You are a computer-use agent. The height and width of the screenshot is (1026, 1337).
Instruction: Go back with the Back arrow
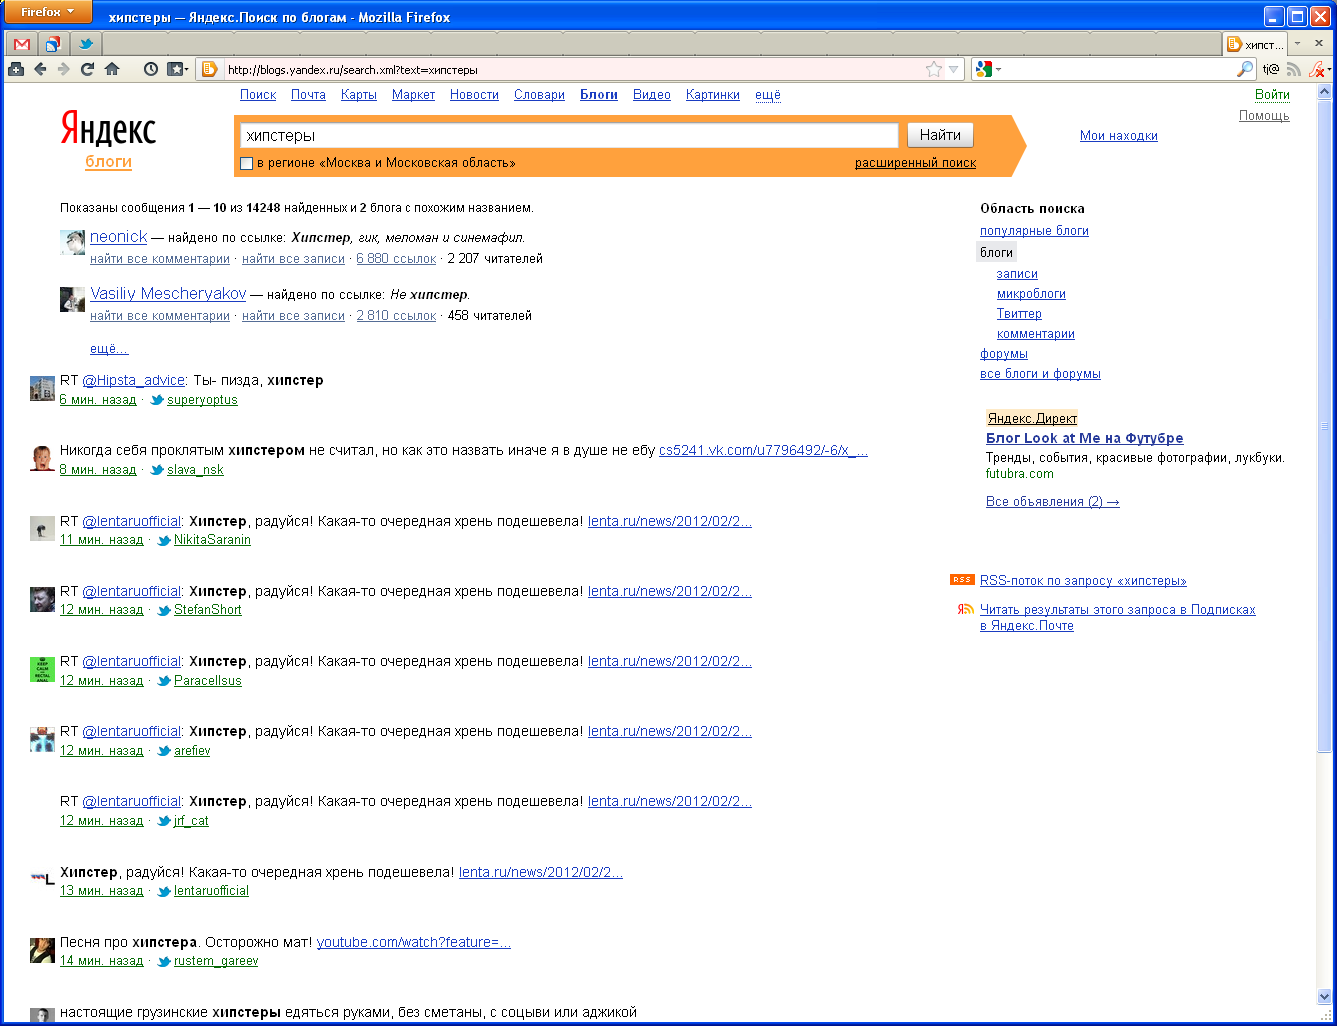coord(40,69)
